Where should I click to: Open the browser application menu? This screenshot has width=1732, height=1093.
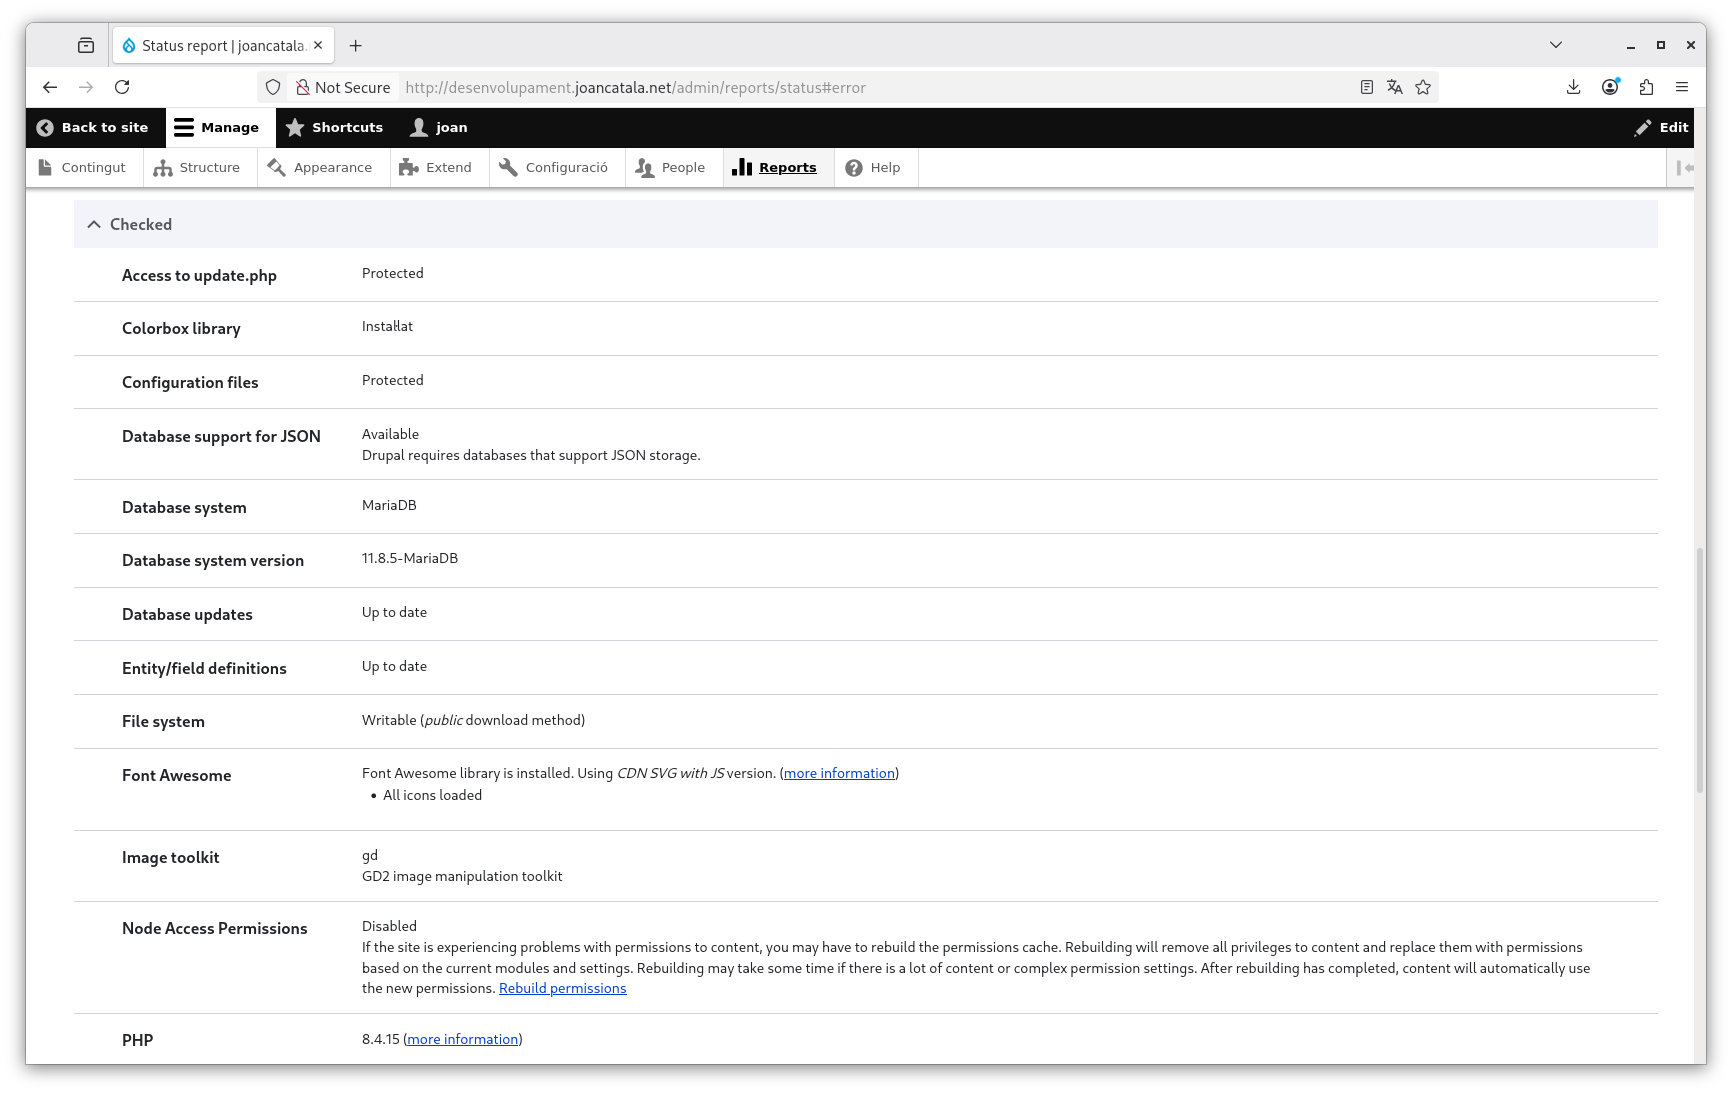pyautogui.click(x=1682, y=87)
